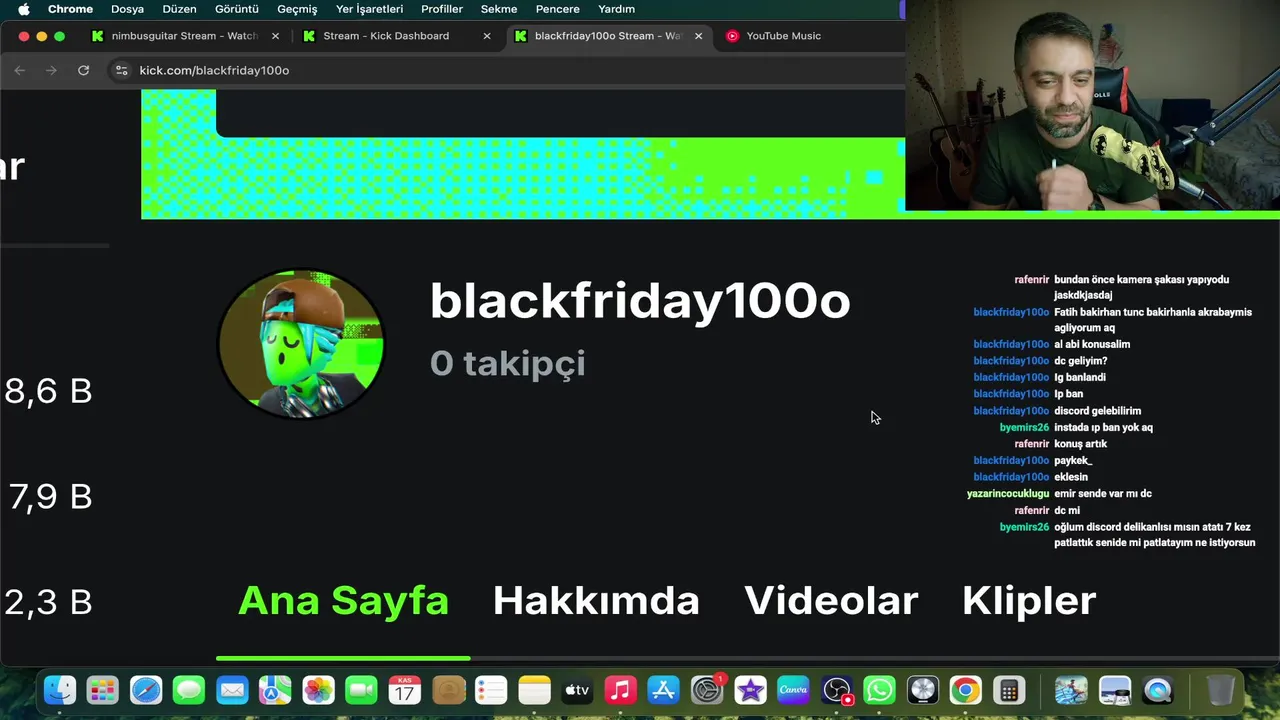1280x720 pixels.
Task: Open Maps from the dock
Action: [275, 690]
